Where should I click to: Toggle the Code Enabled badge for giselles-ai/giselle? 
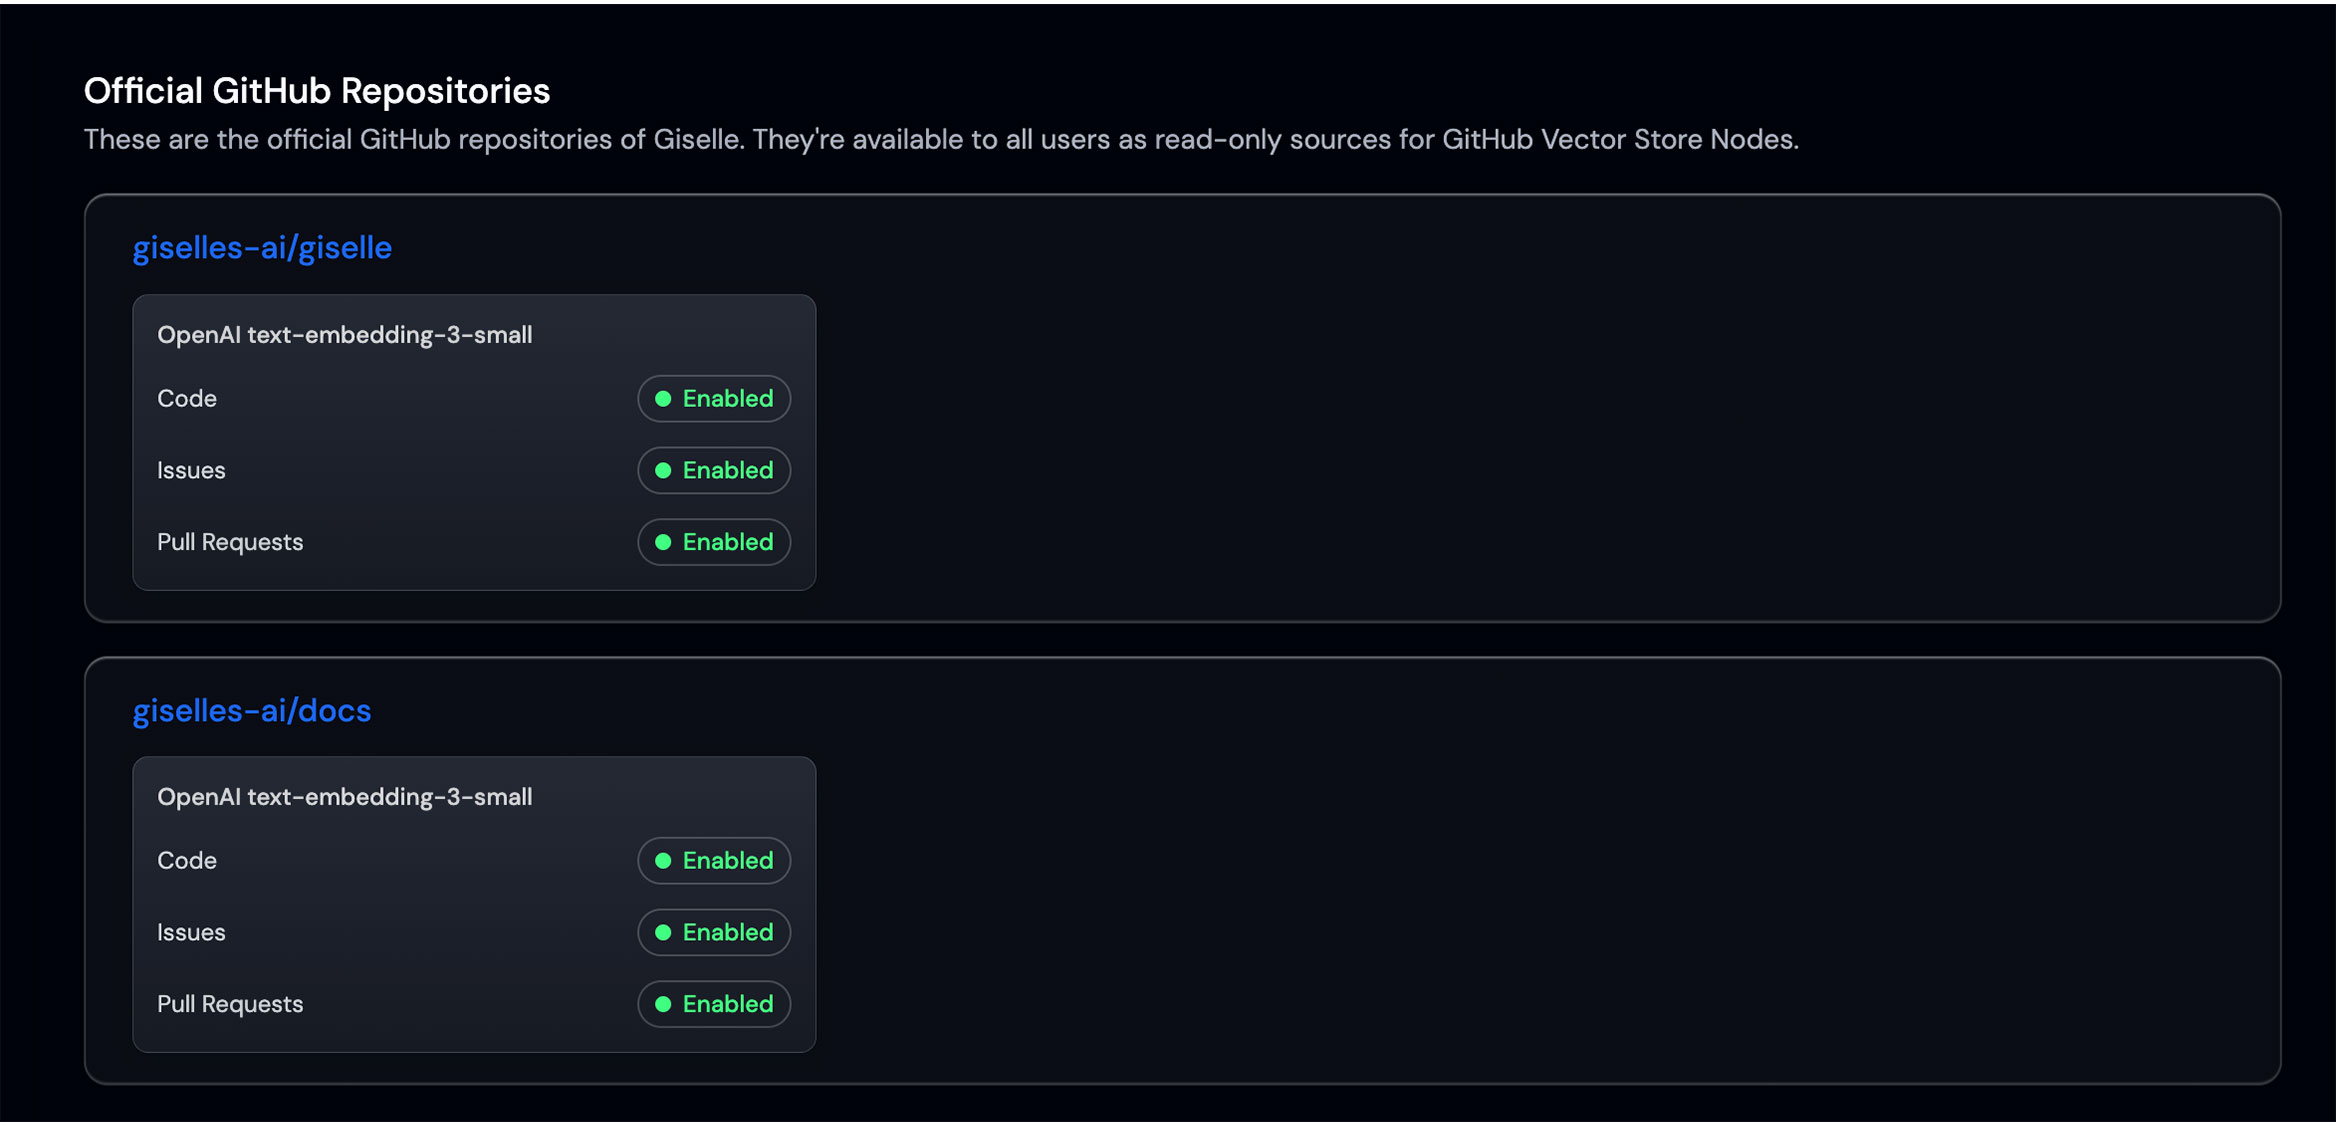click(x=713, y=398)
